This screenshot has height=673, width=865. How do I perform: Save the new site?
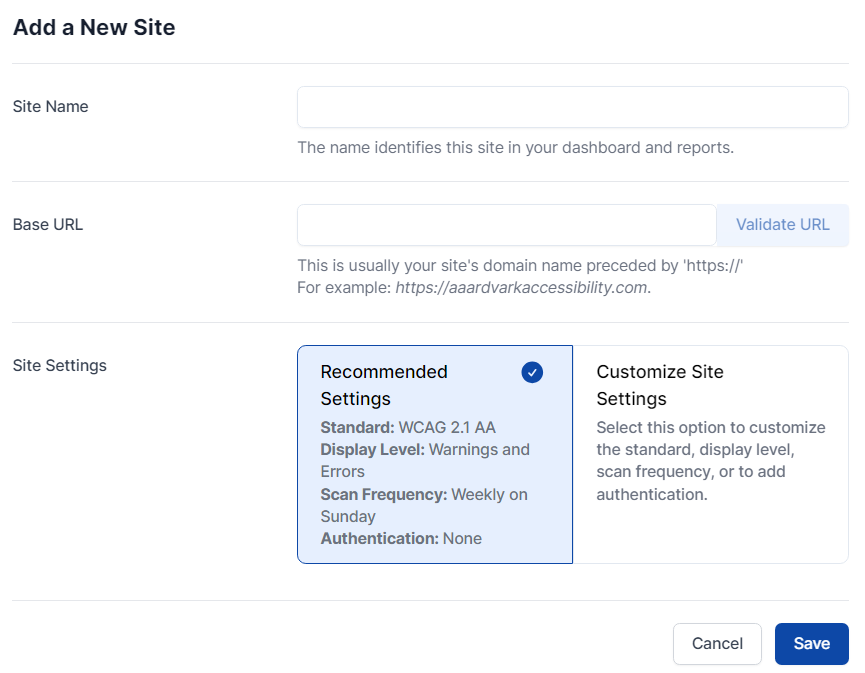pos(811,644)
